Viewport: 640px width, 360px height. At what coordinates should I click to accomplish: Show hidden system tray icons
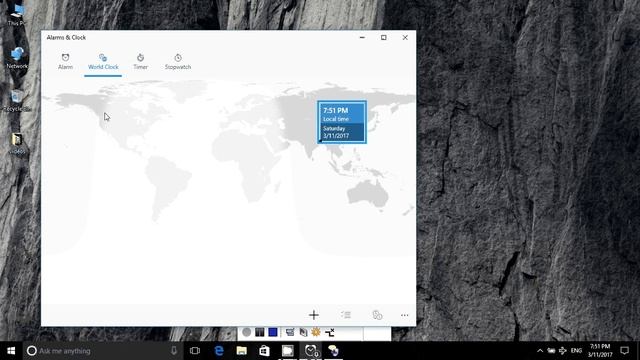click(x=540, y=351)
